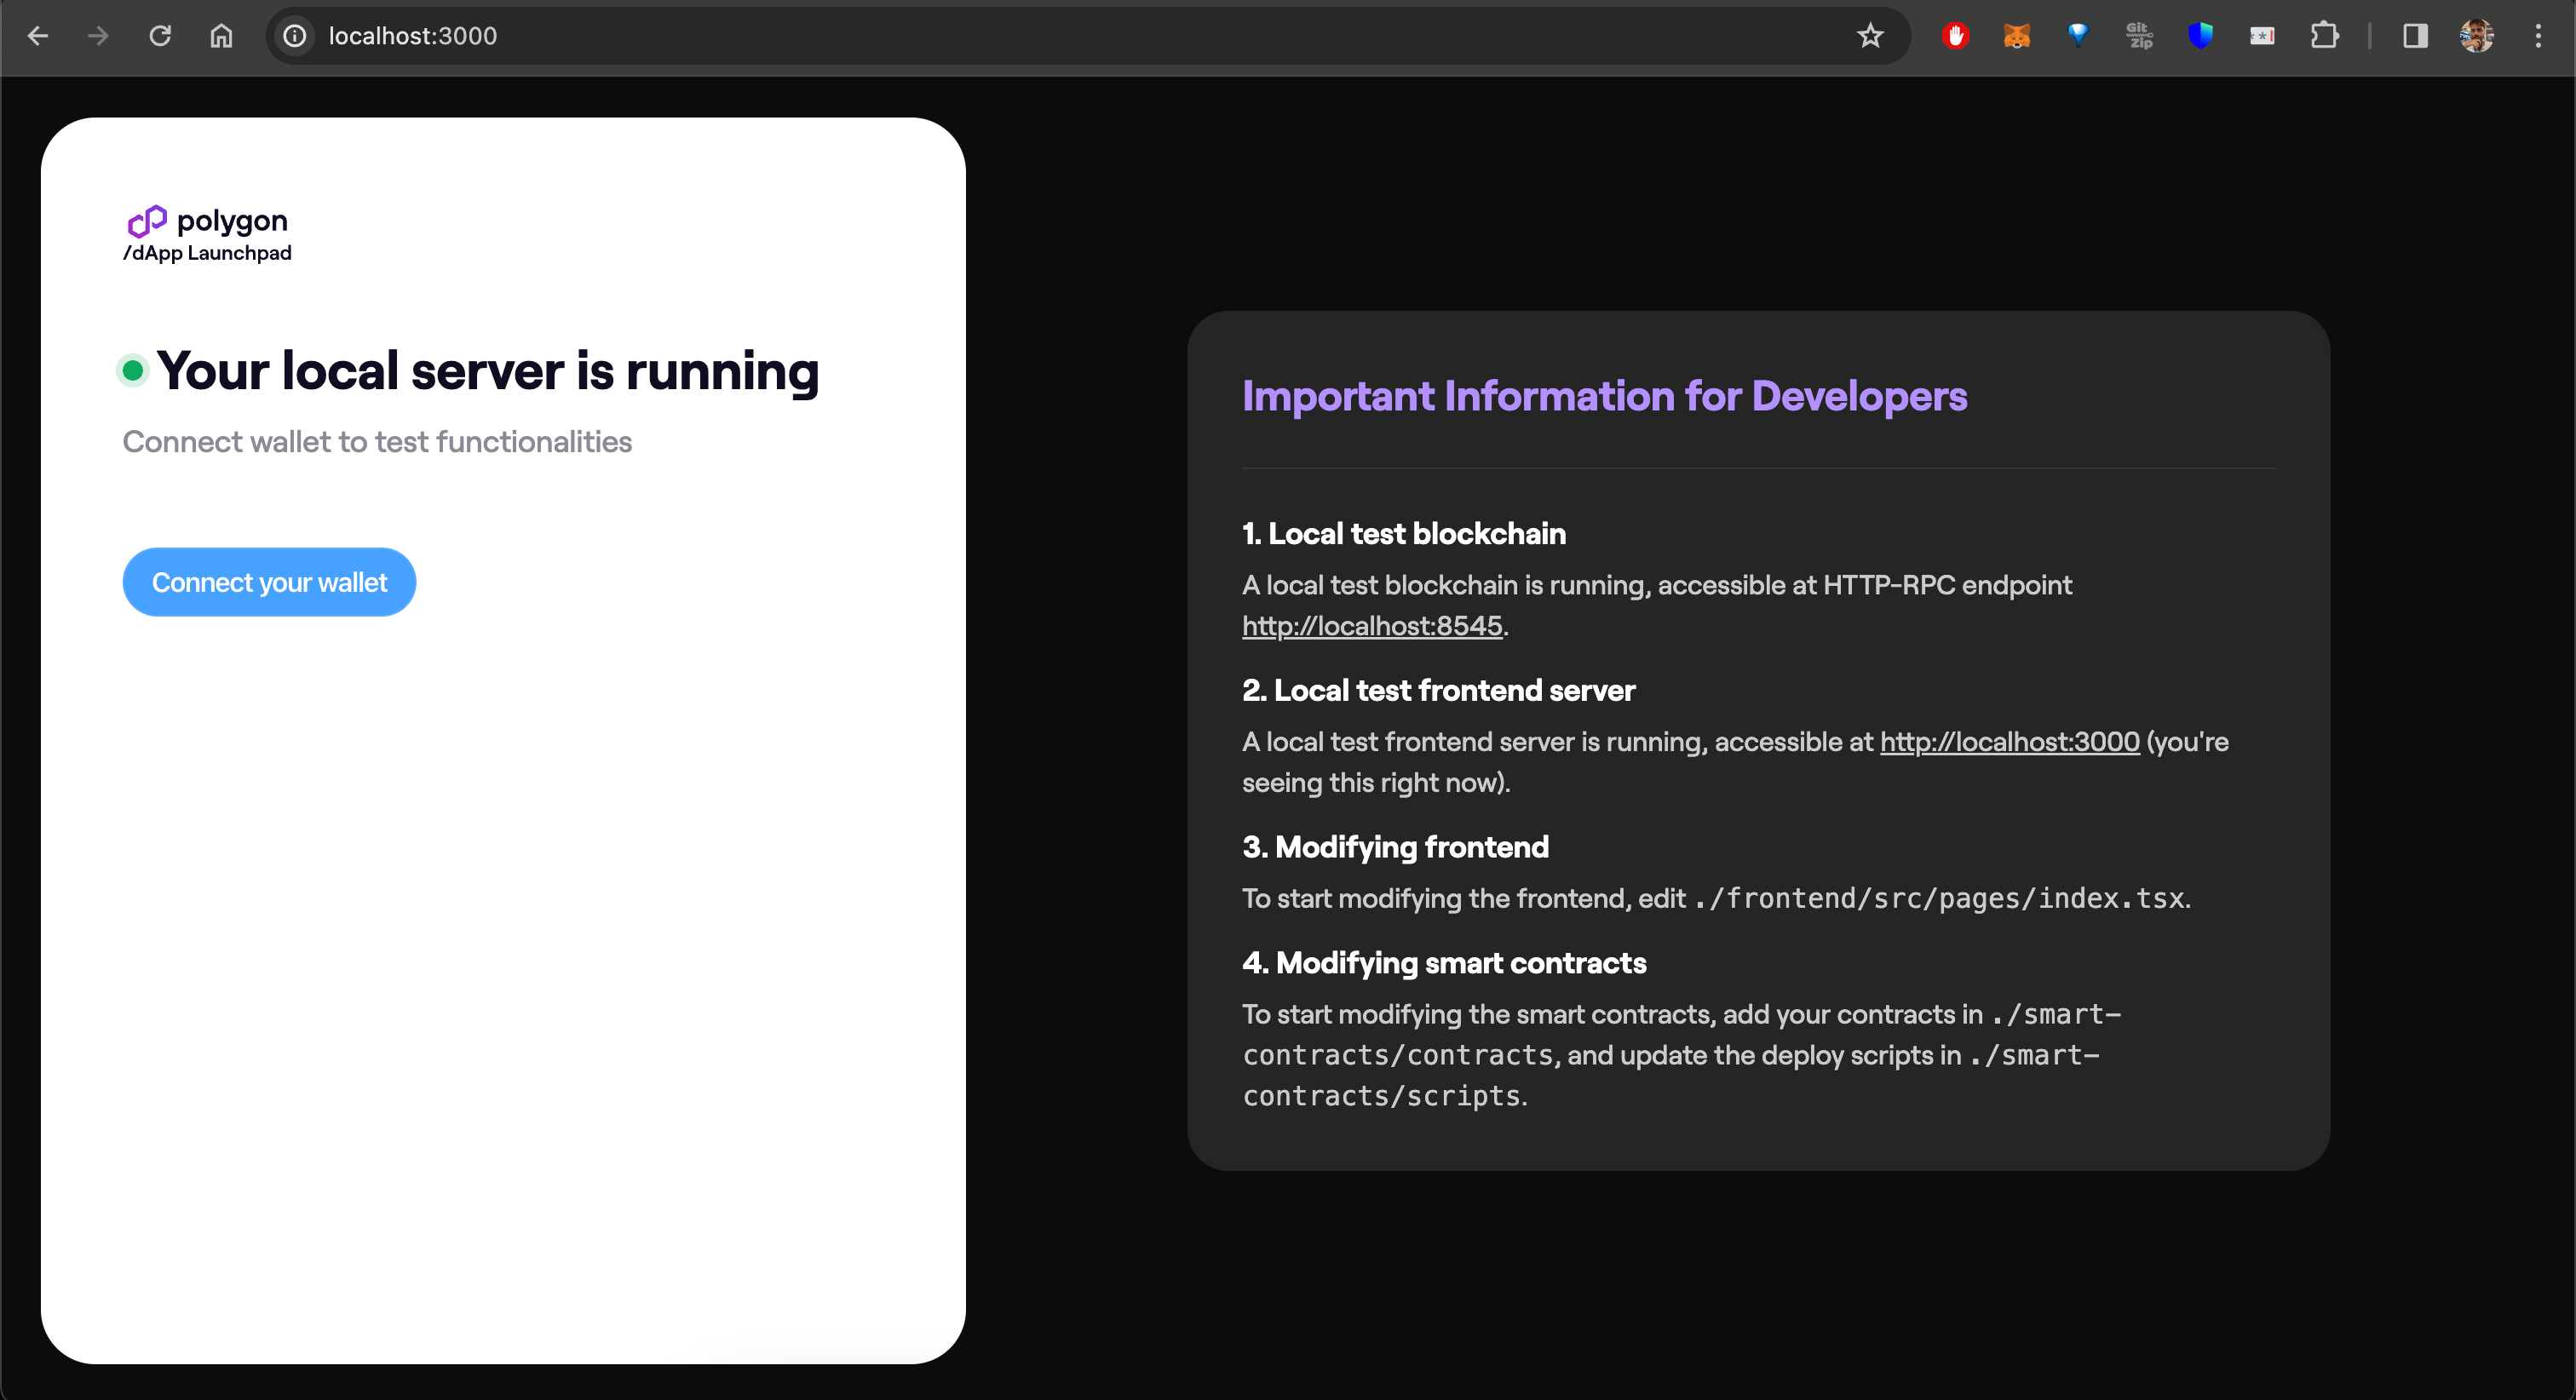Click the Extensions puzzle piece icon
This screenshot has height=1400, width=2576.
coord(2325,36)
